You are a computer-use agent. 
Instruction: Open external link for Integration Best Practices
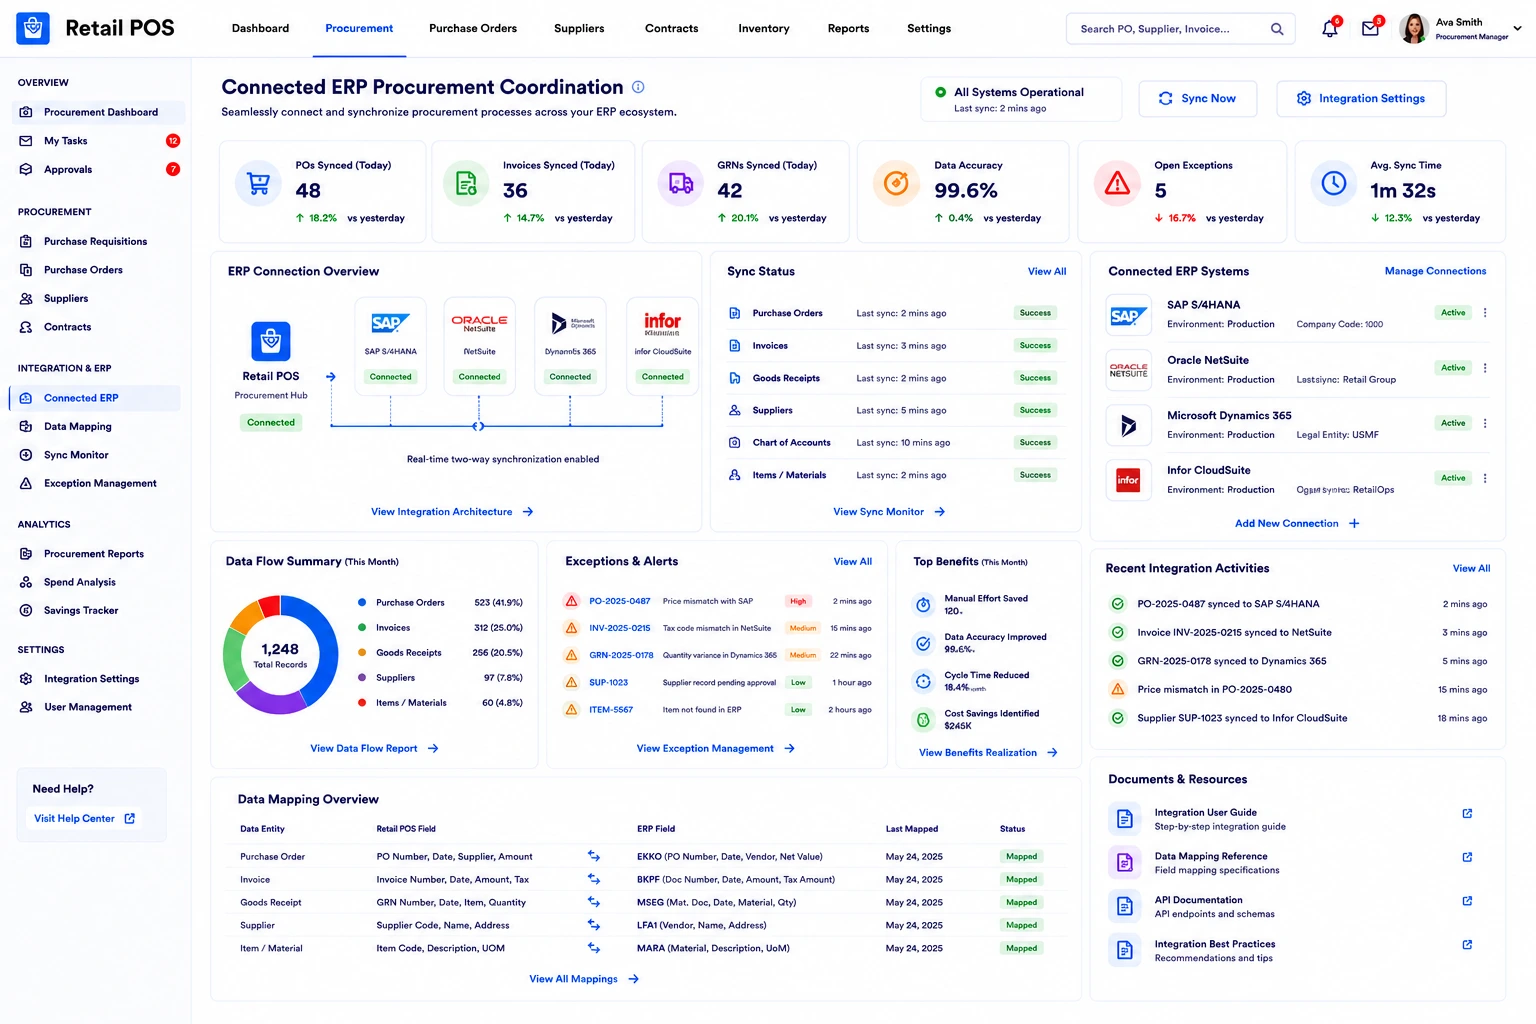click(1467, 945)
